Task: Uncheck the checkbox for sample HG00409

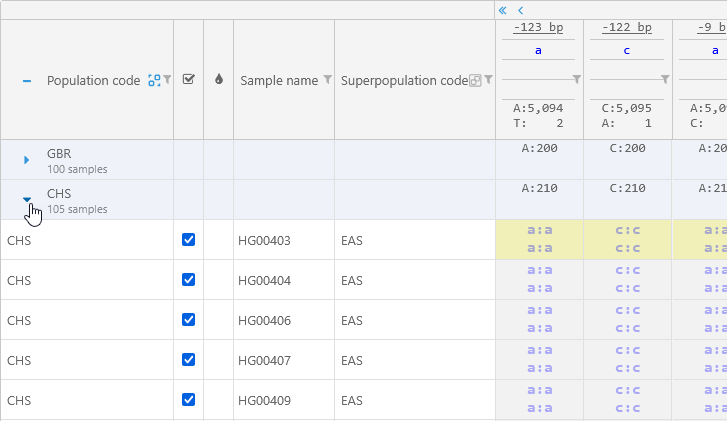Action: pyautogui.click(x=188, y=399)
